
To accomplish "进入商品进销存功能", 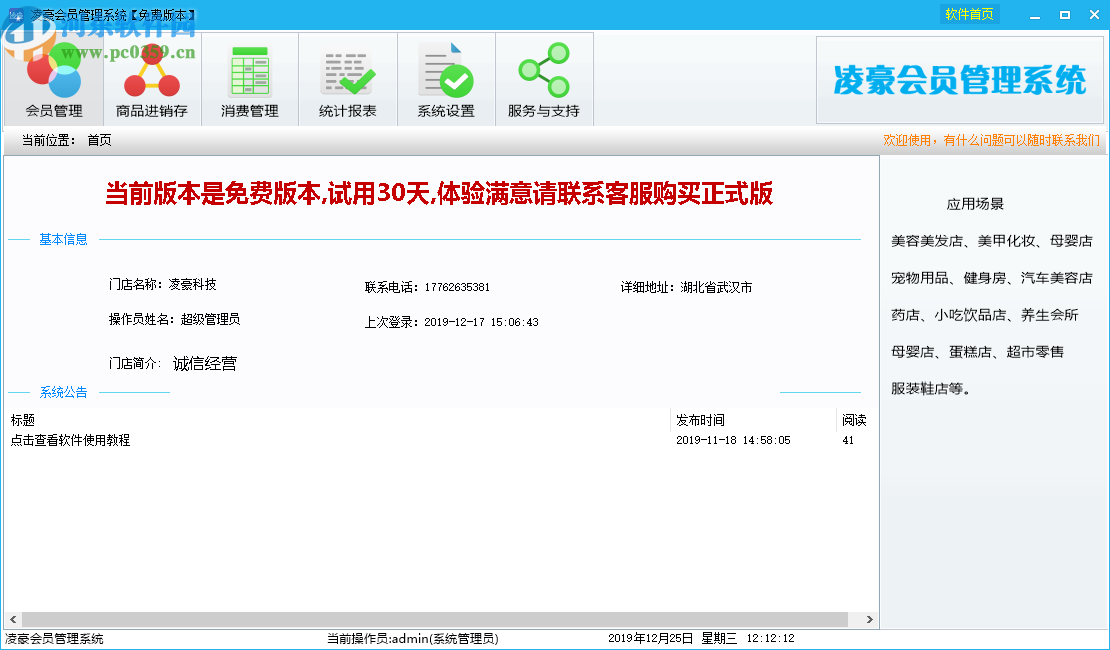I will [150, 78].
